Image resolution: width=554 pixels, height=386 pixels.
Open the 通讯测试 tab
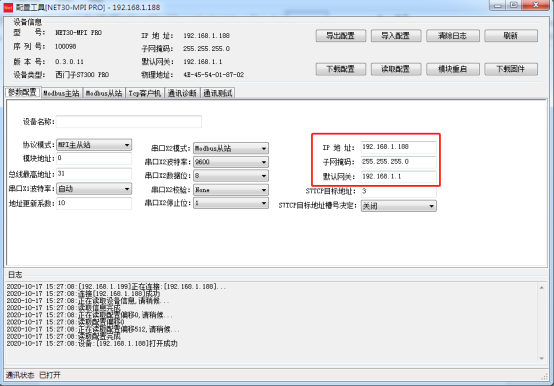click(218, 93)
